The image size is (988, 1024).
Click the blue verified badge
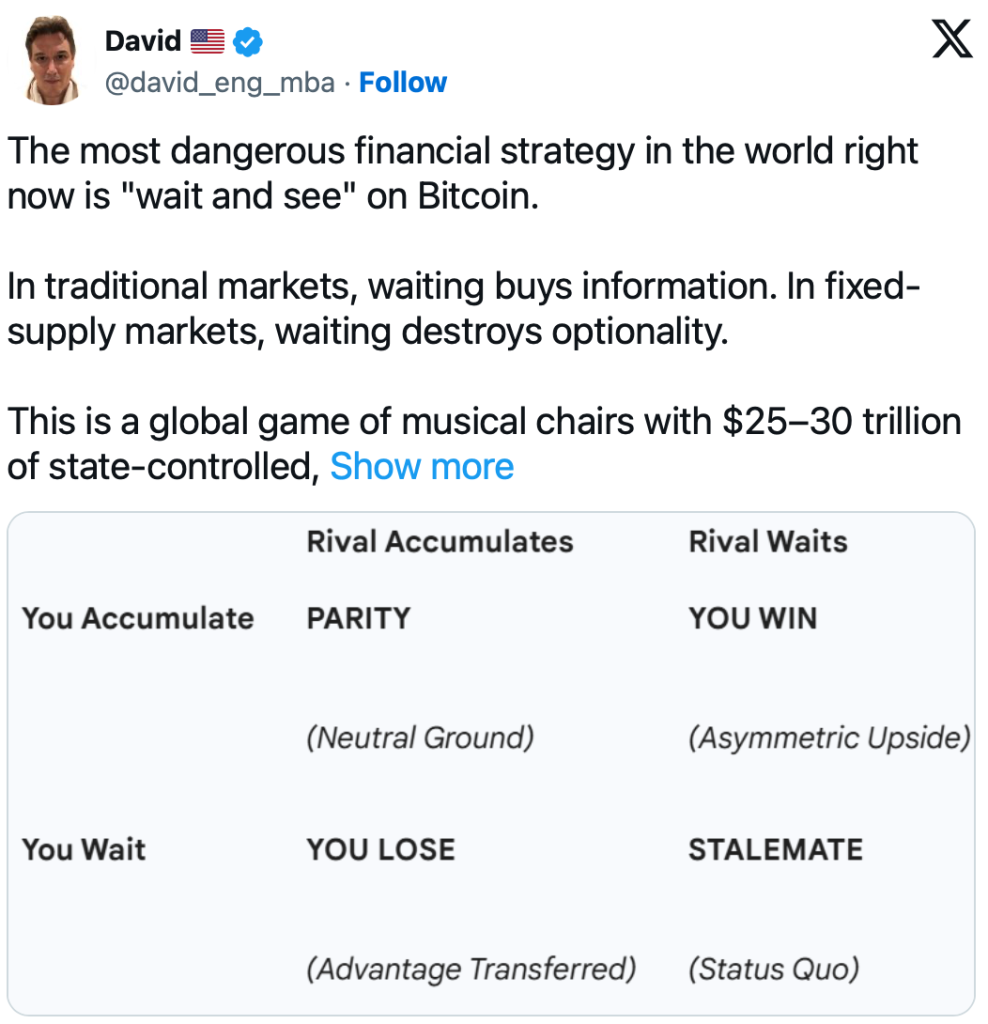247,41
